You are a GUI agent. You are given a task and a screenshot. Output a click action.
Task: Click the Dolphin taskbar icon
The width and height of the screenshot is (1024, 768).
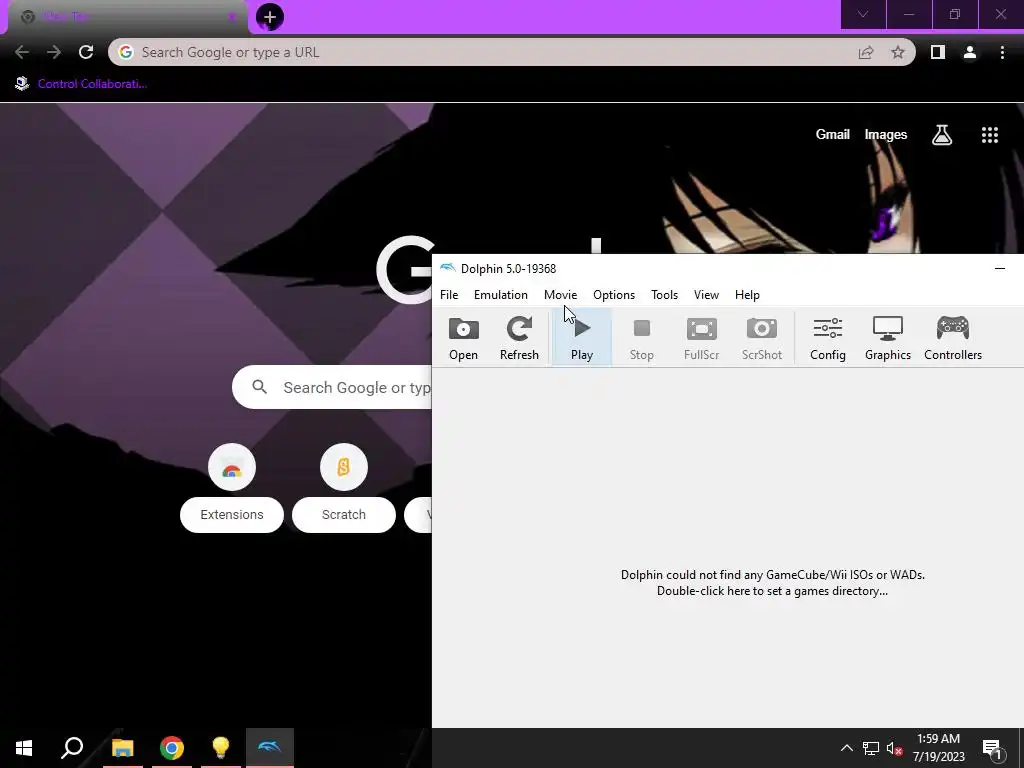pos(270,748)
